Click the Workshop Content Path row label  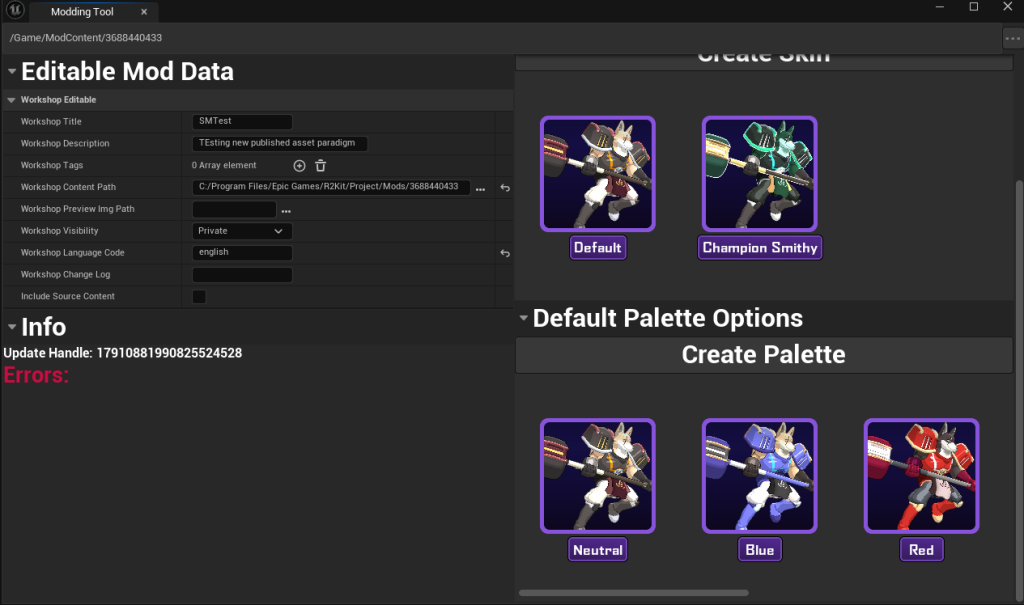(x=68, y=187)
